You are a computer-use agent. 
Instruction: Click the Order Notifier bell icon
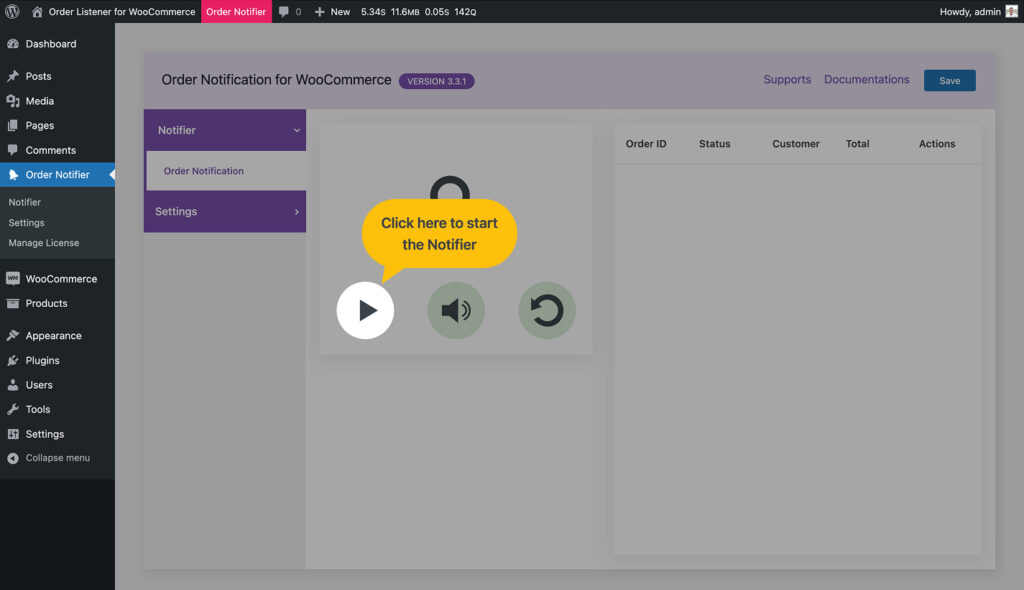coord(12,174)
